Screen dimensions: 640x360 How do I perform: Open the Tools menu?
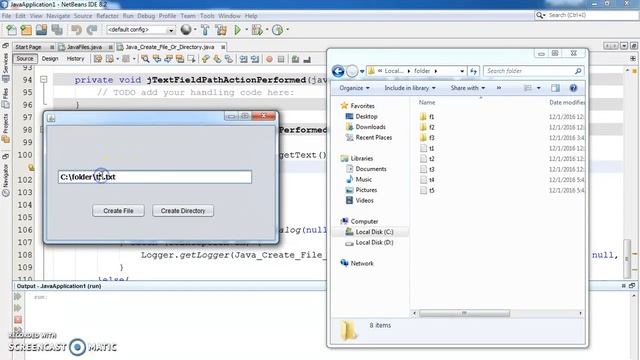pos(207,16)
